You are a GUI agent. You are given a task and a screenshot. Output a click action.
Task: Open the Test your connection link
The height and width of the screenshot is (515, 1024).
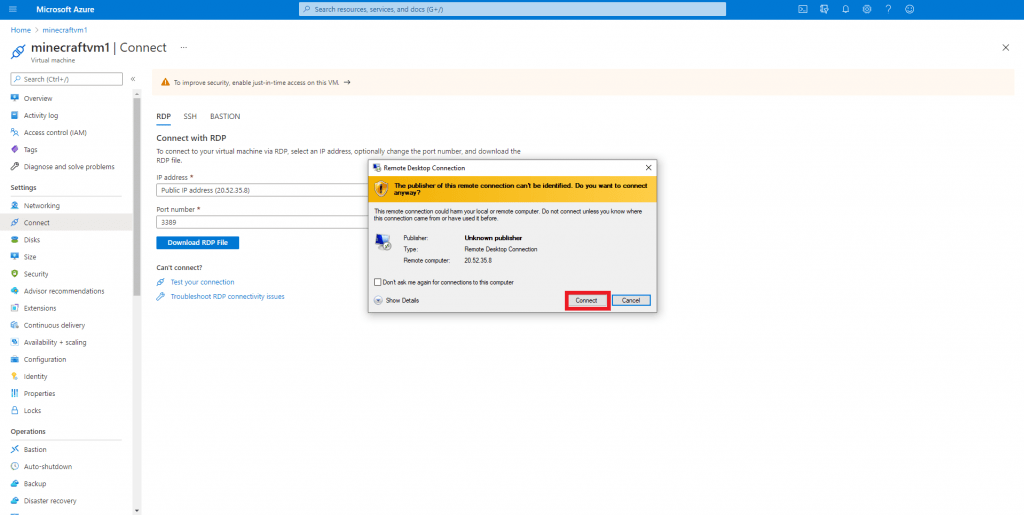[x=202, y=282]
